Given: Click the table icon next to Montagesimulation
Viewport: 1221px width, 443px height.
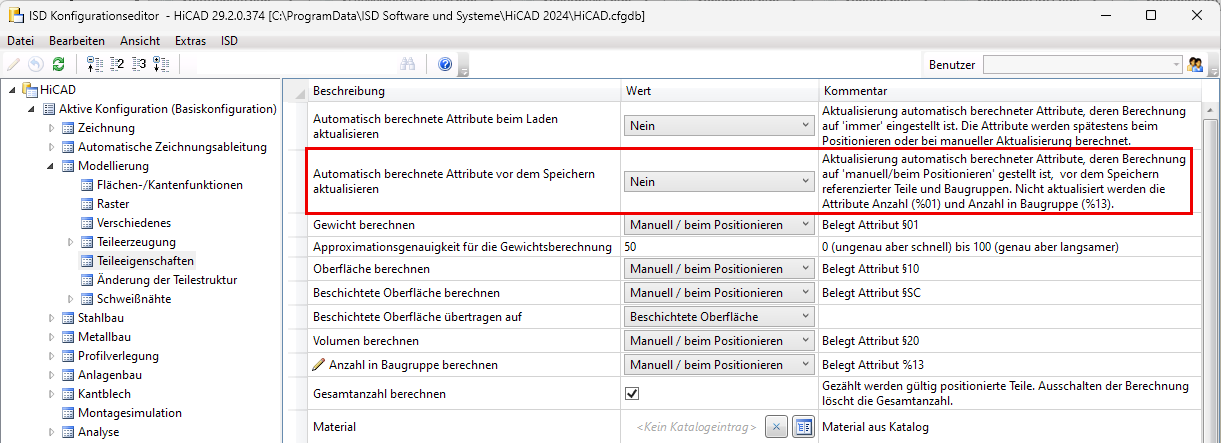Looking at the screenshot, I should [x=67, y=413].
